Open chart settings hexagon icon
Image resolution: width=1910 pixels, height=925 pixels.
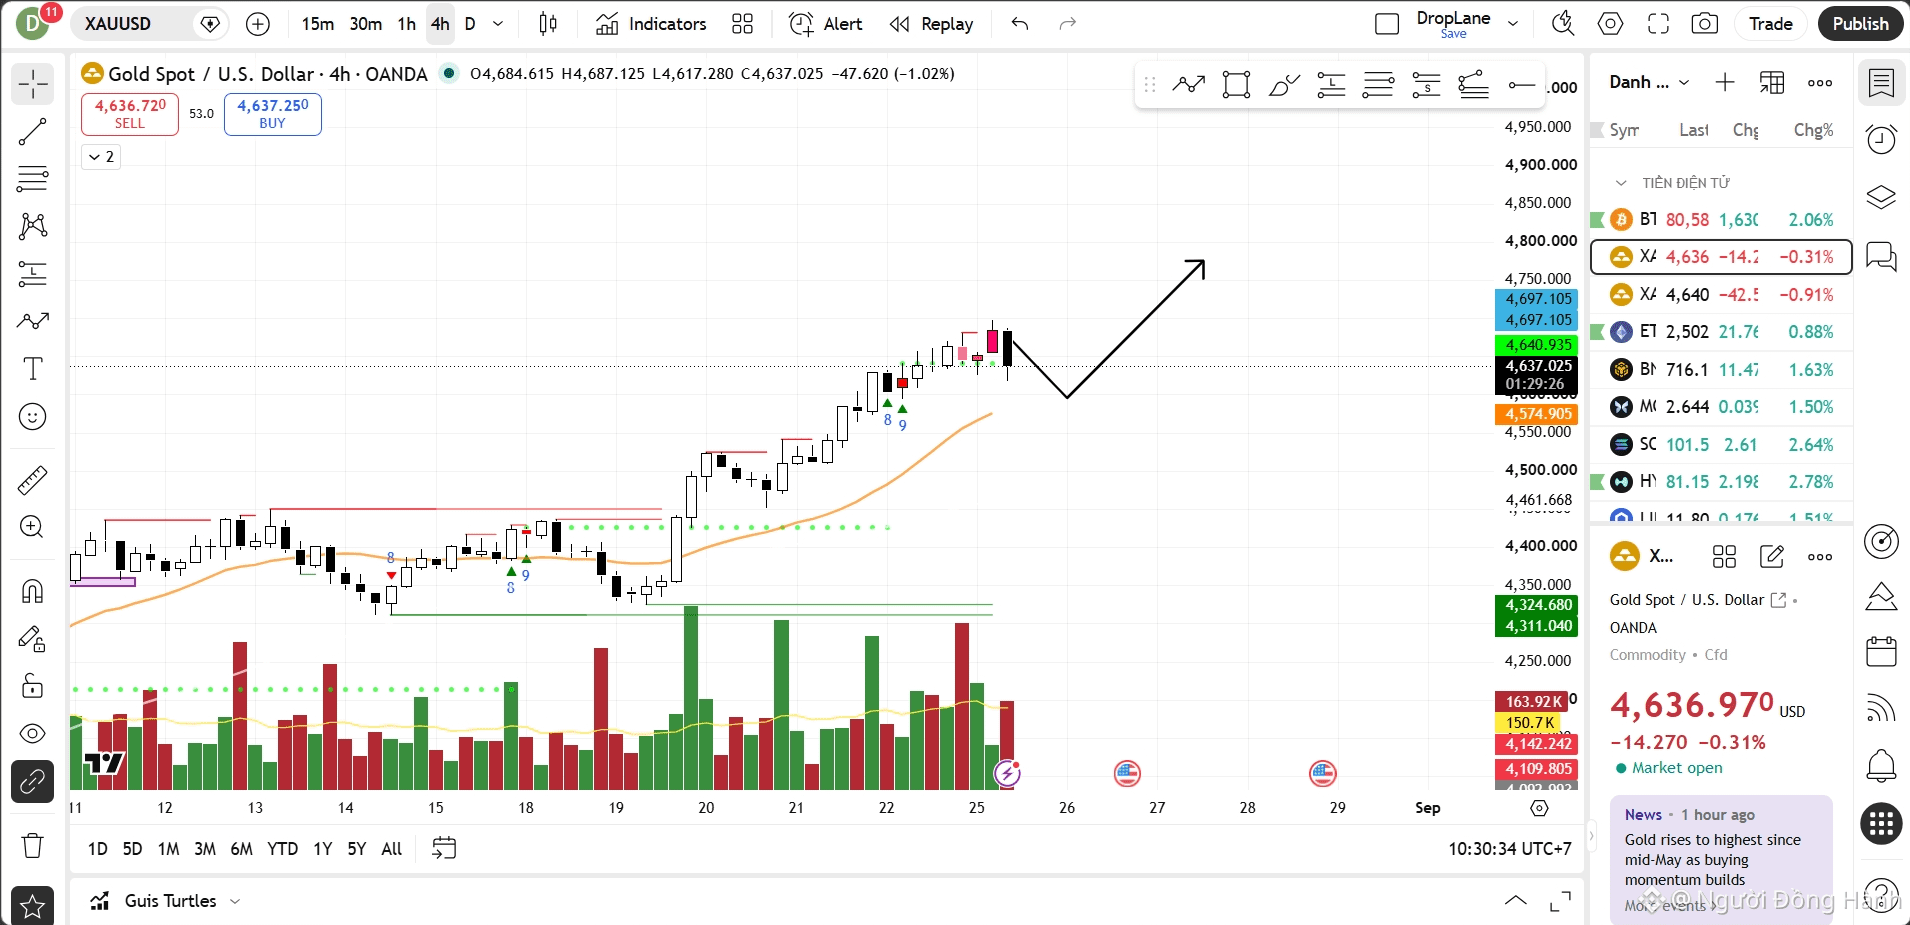[1611, 24]
